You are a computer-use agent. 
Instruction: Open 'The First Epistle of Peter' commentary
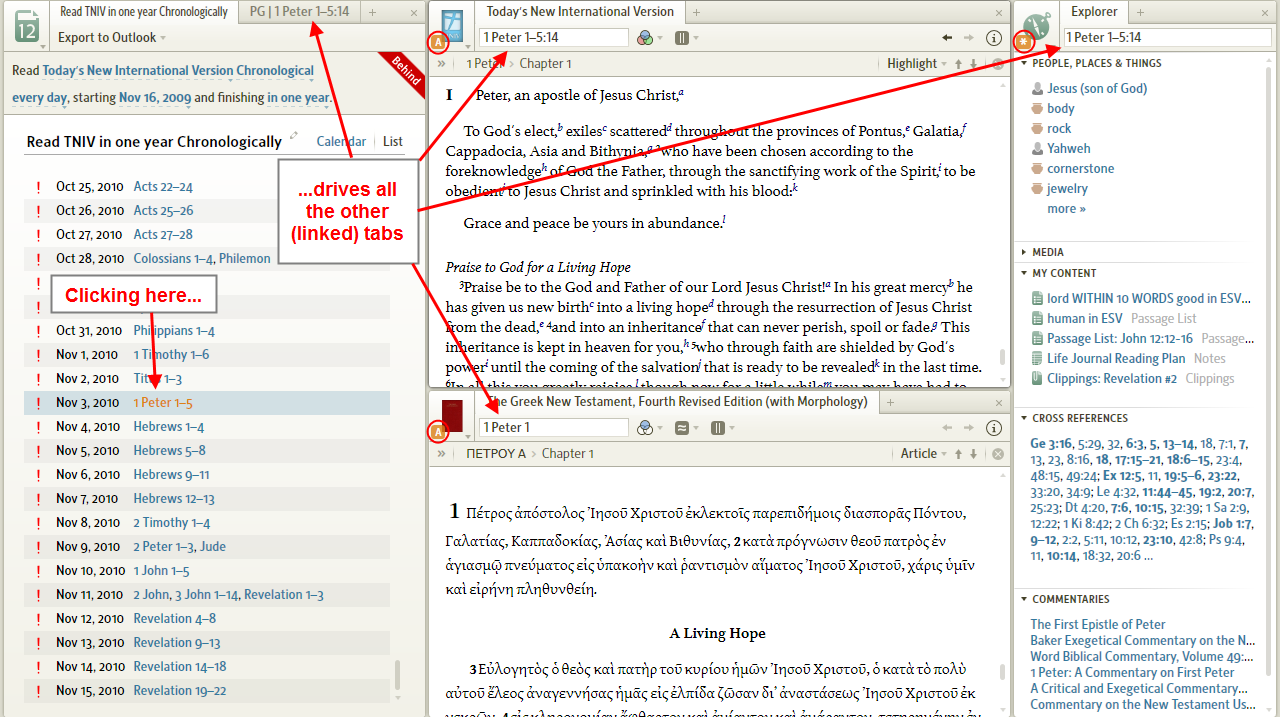point(1098,625)
